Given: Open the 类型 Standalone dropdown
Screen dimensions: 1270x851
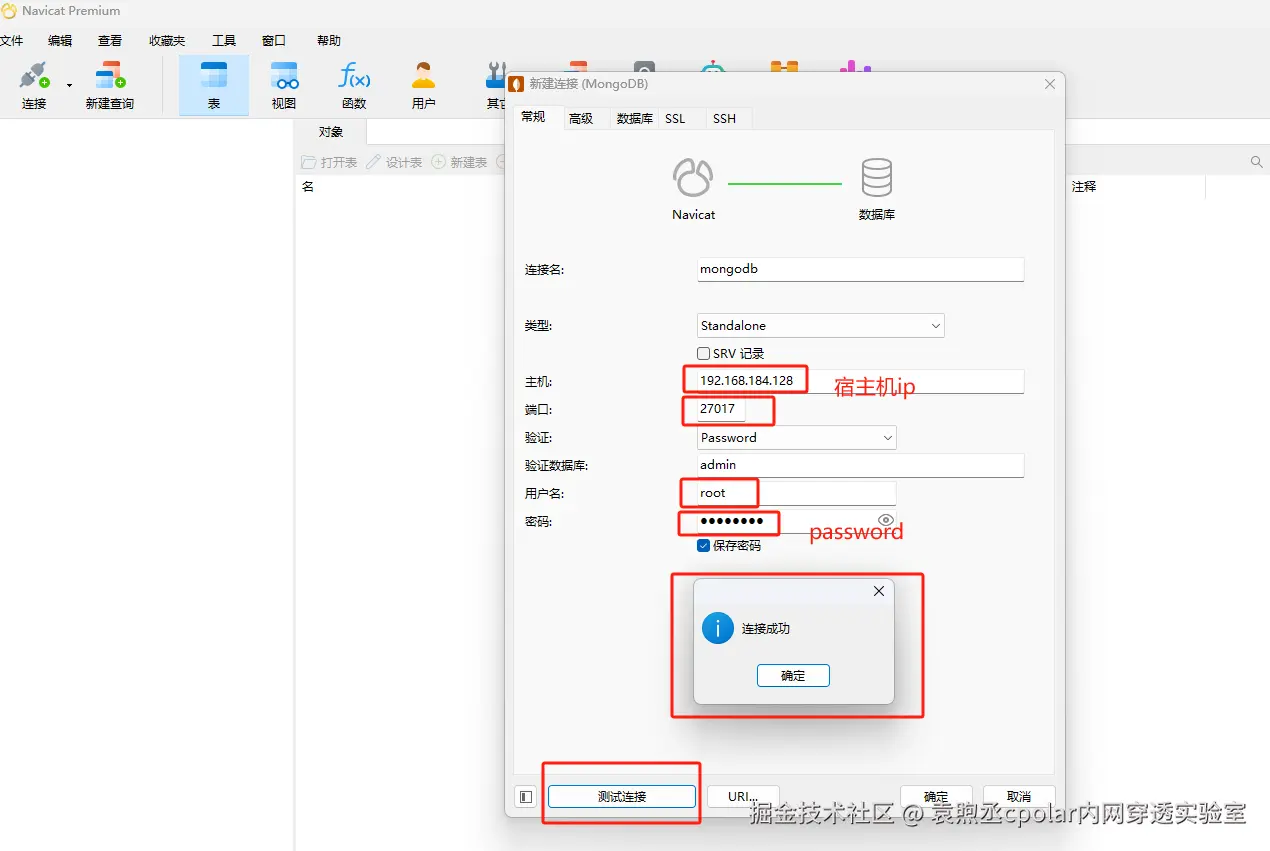Looking at the screenshot, I should 820,325.
